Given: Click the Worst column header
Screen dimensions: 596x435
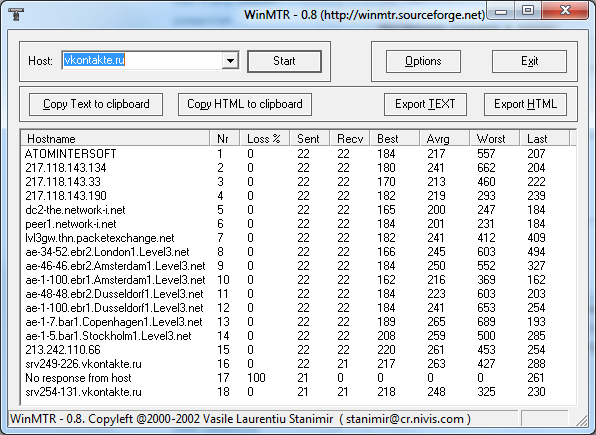Looking at the screenshot, I should click(495, 139).
